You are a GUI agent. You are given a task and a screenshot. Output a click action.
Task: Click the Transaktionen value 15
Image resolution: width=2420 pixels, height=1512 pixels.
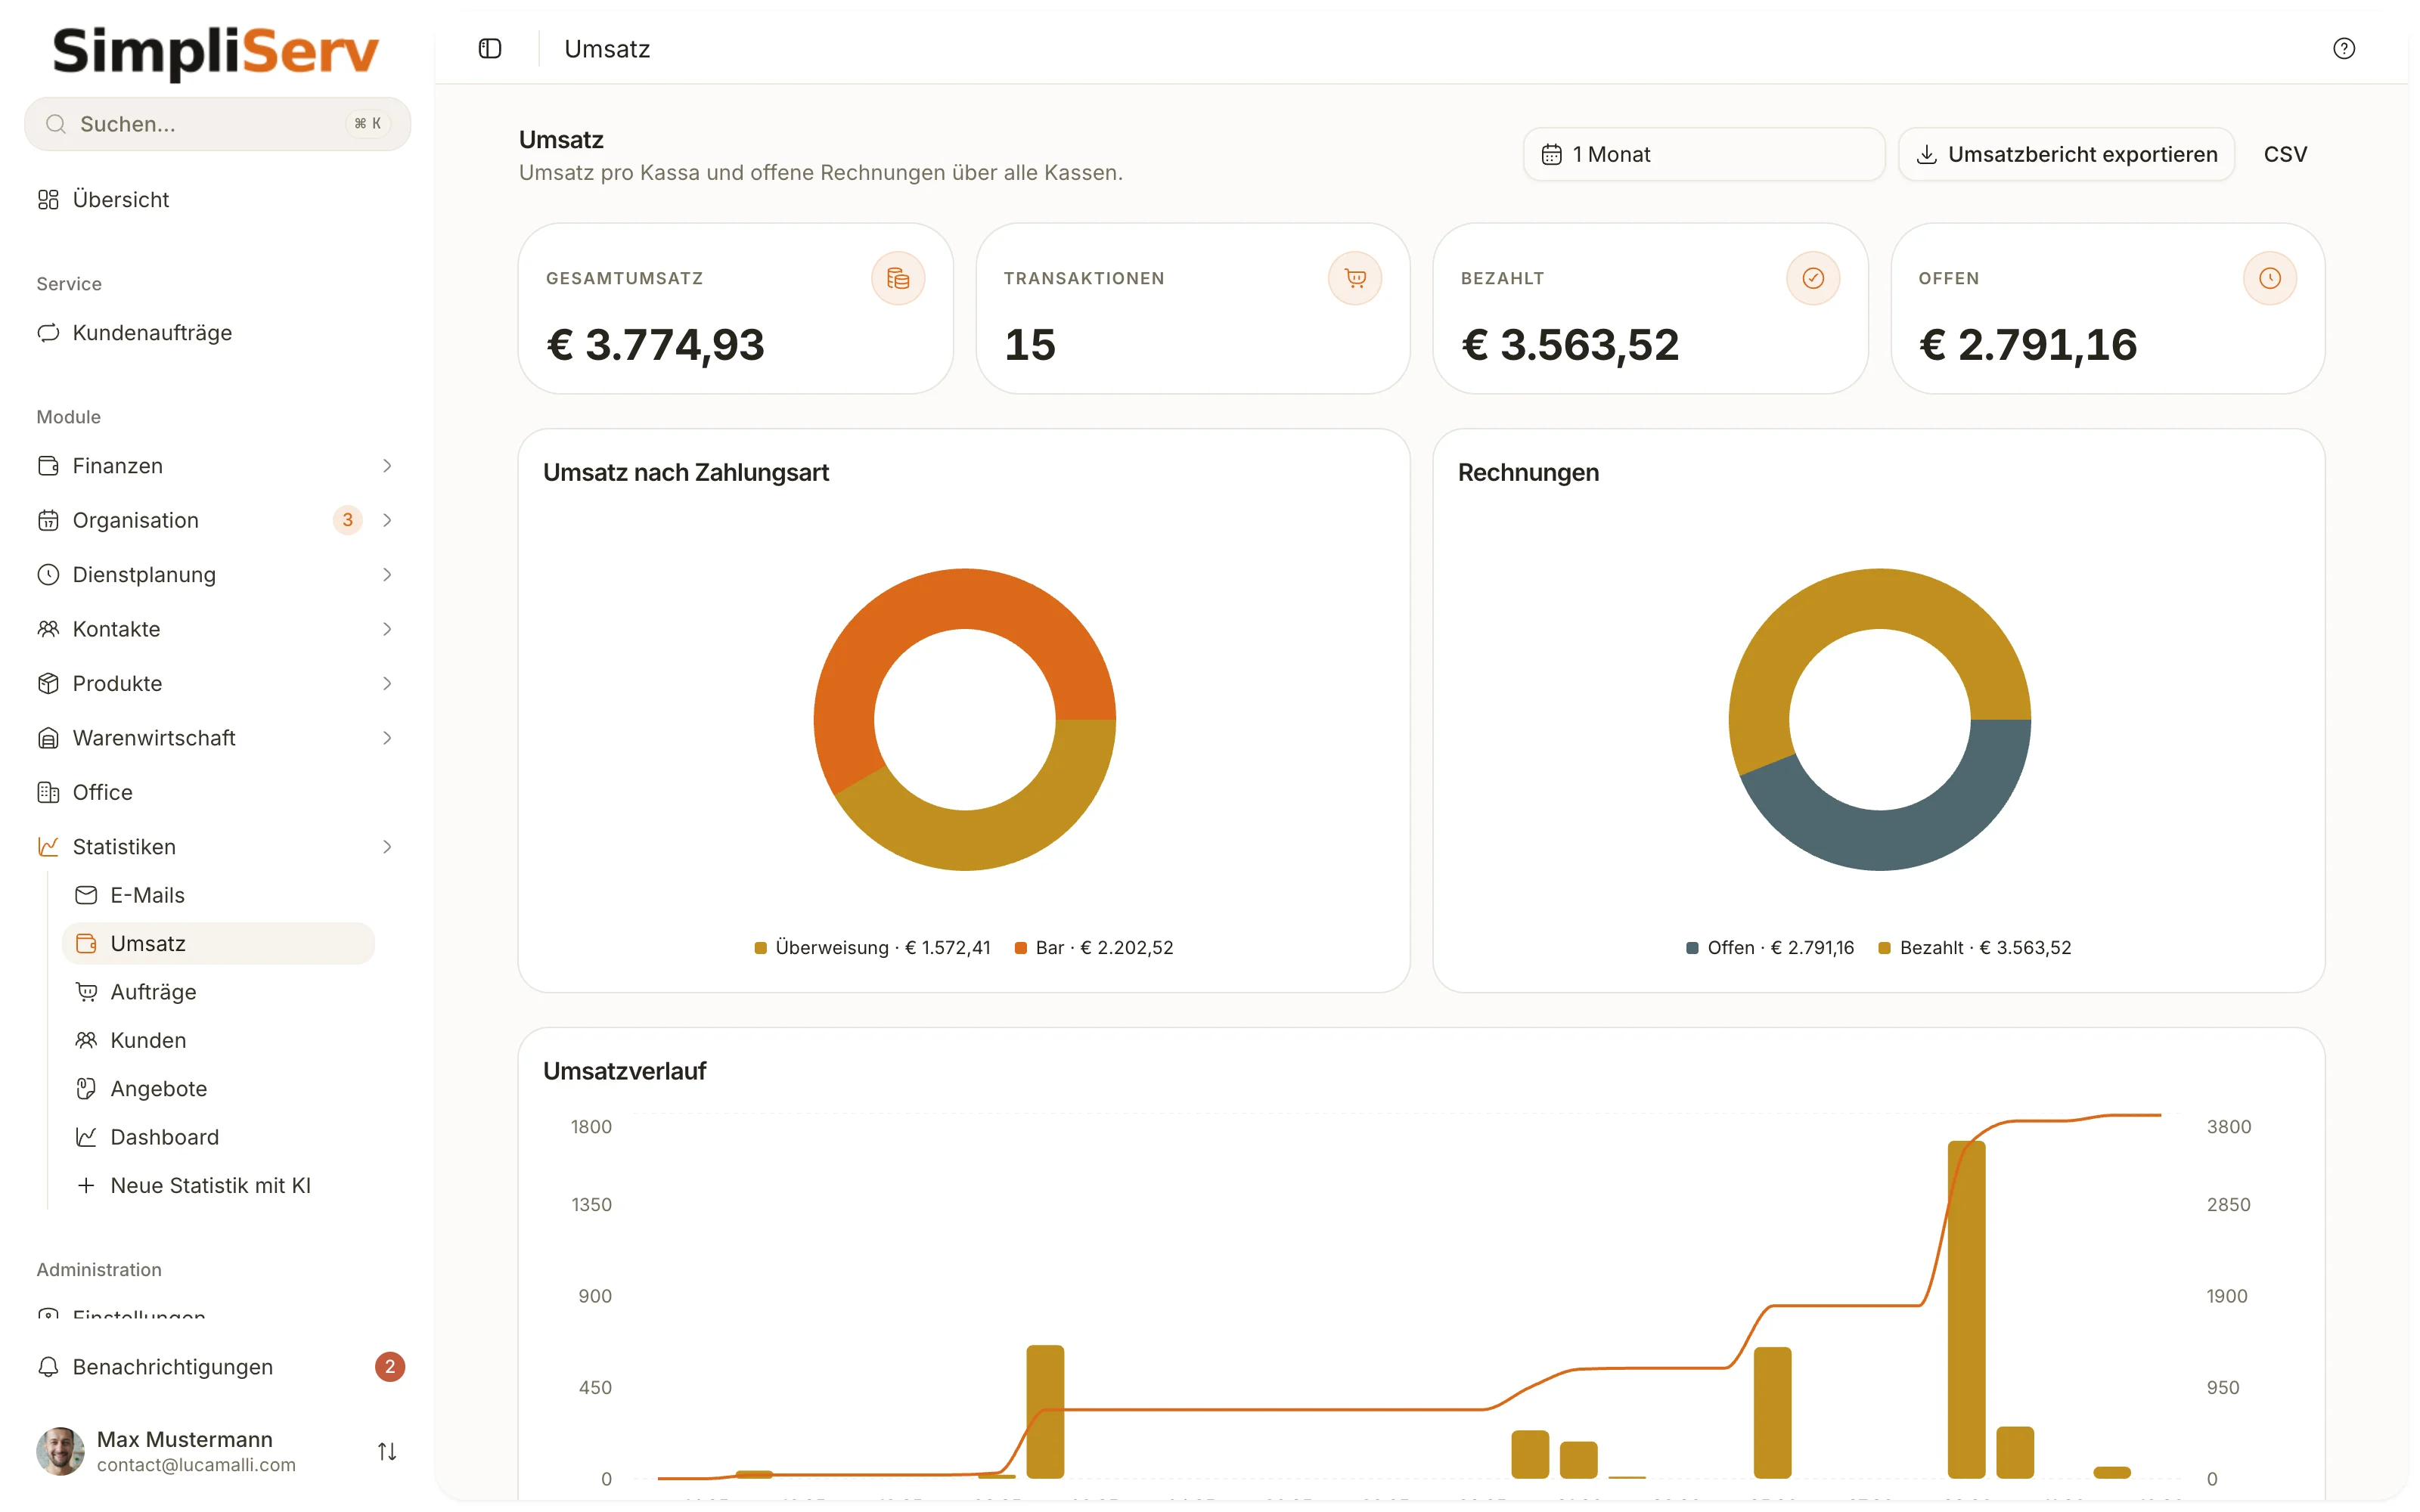tap(1030, 345)
